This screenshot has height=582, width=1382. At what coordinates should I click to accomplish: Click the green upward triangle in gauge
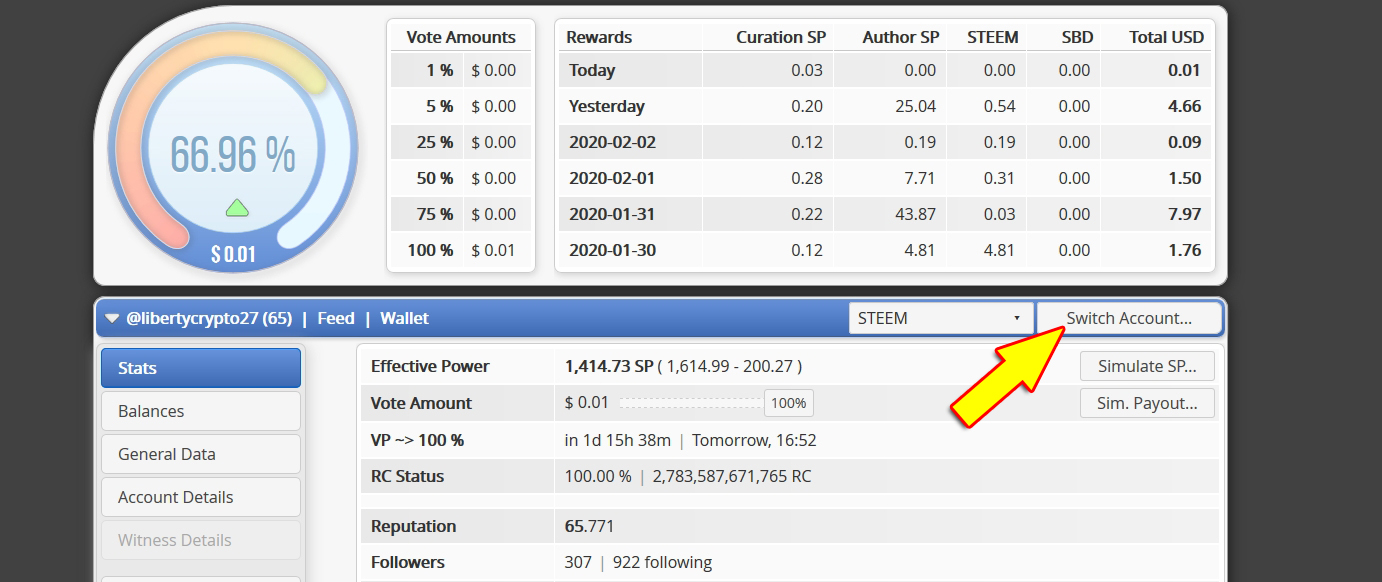pyautogui.click(x=237, y=208)
